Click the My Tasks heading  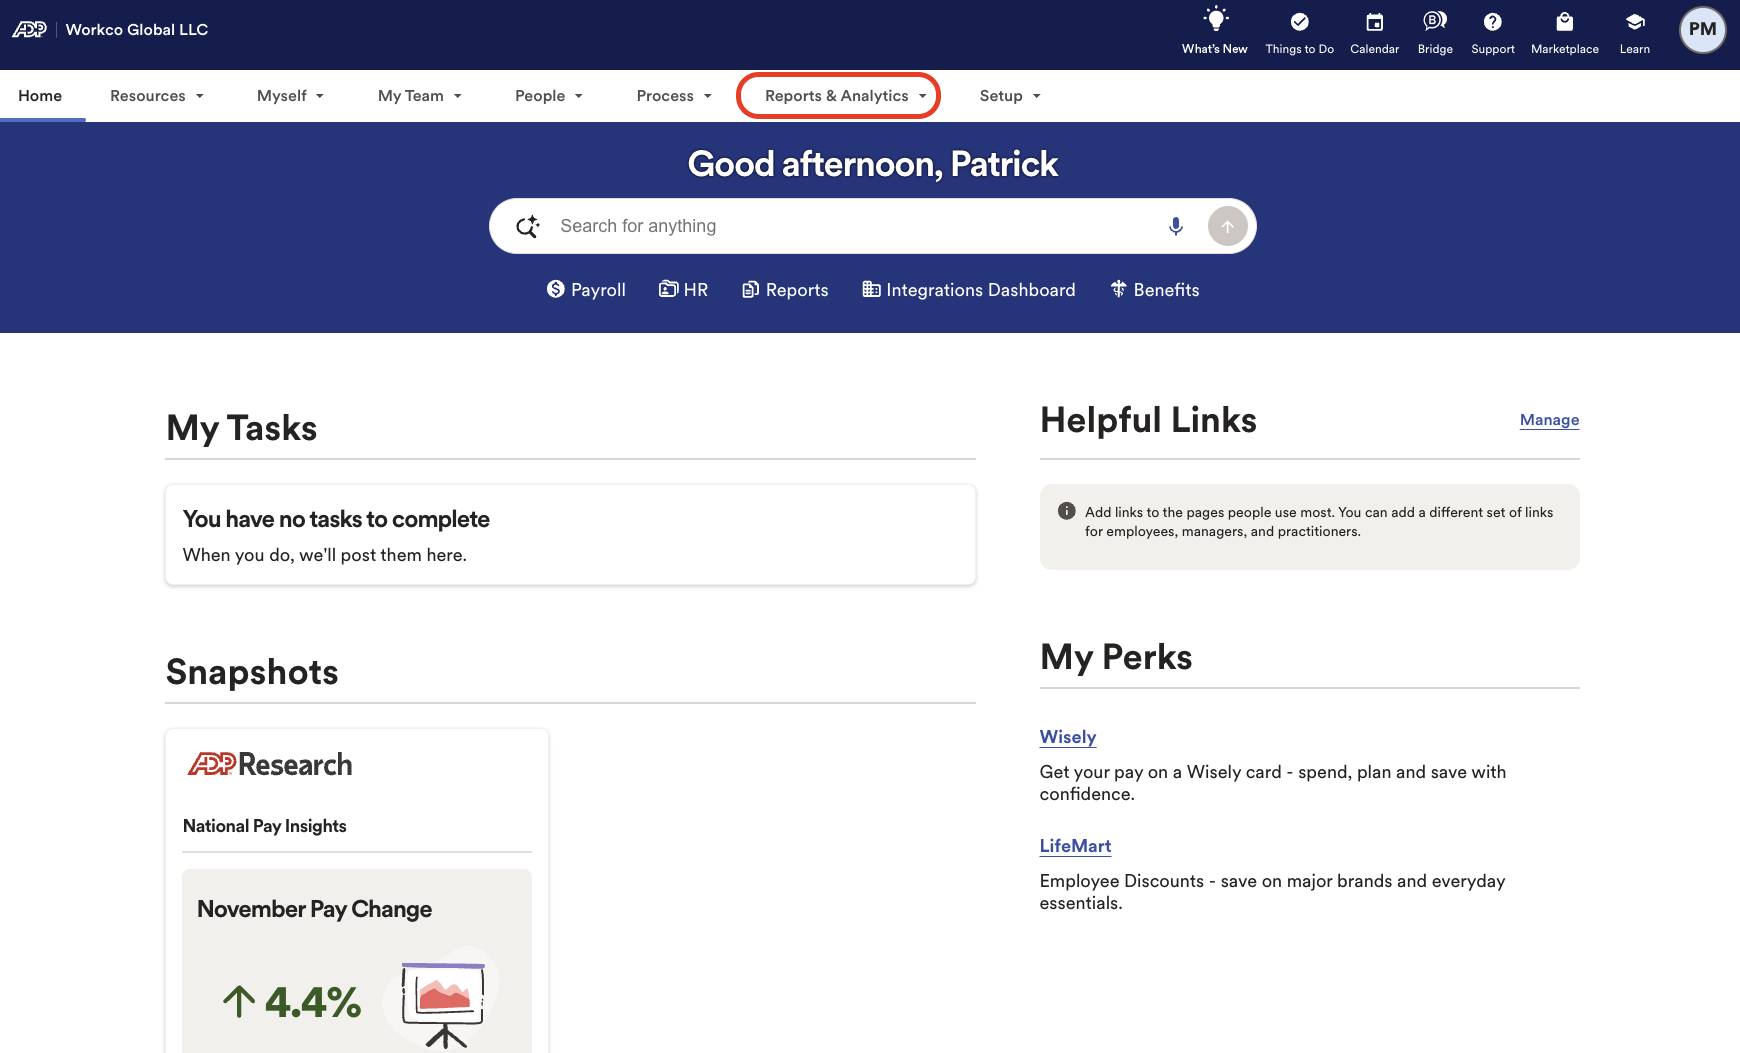click(242, 428)
